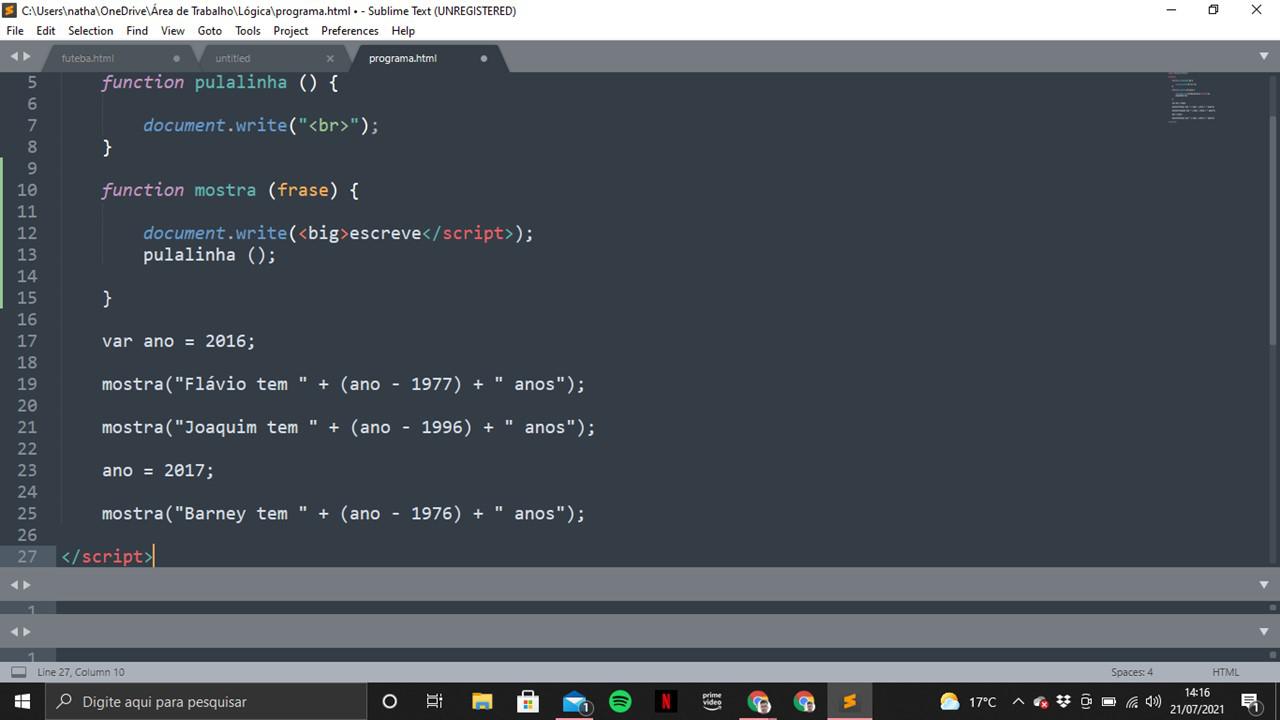Click right tab-scroll arrow of middle pane
Screen dimensions: 1280x720
pos(27,584)
